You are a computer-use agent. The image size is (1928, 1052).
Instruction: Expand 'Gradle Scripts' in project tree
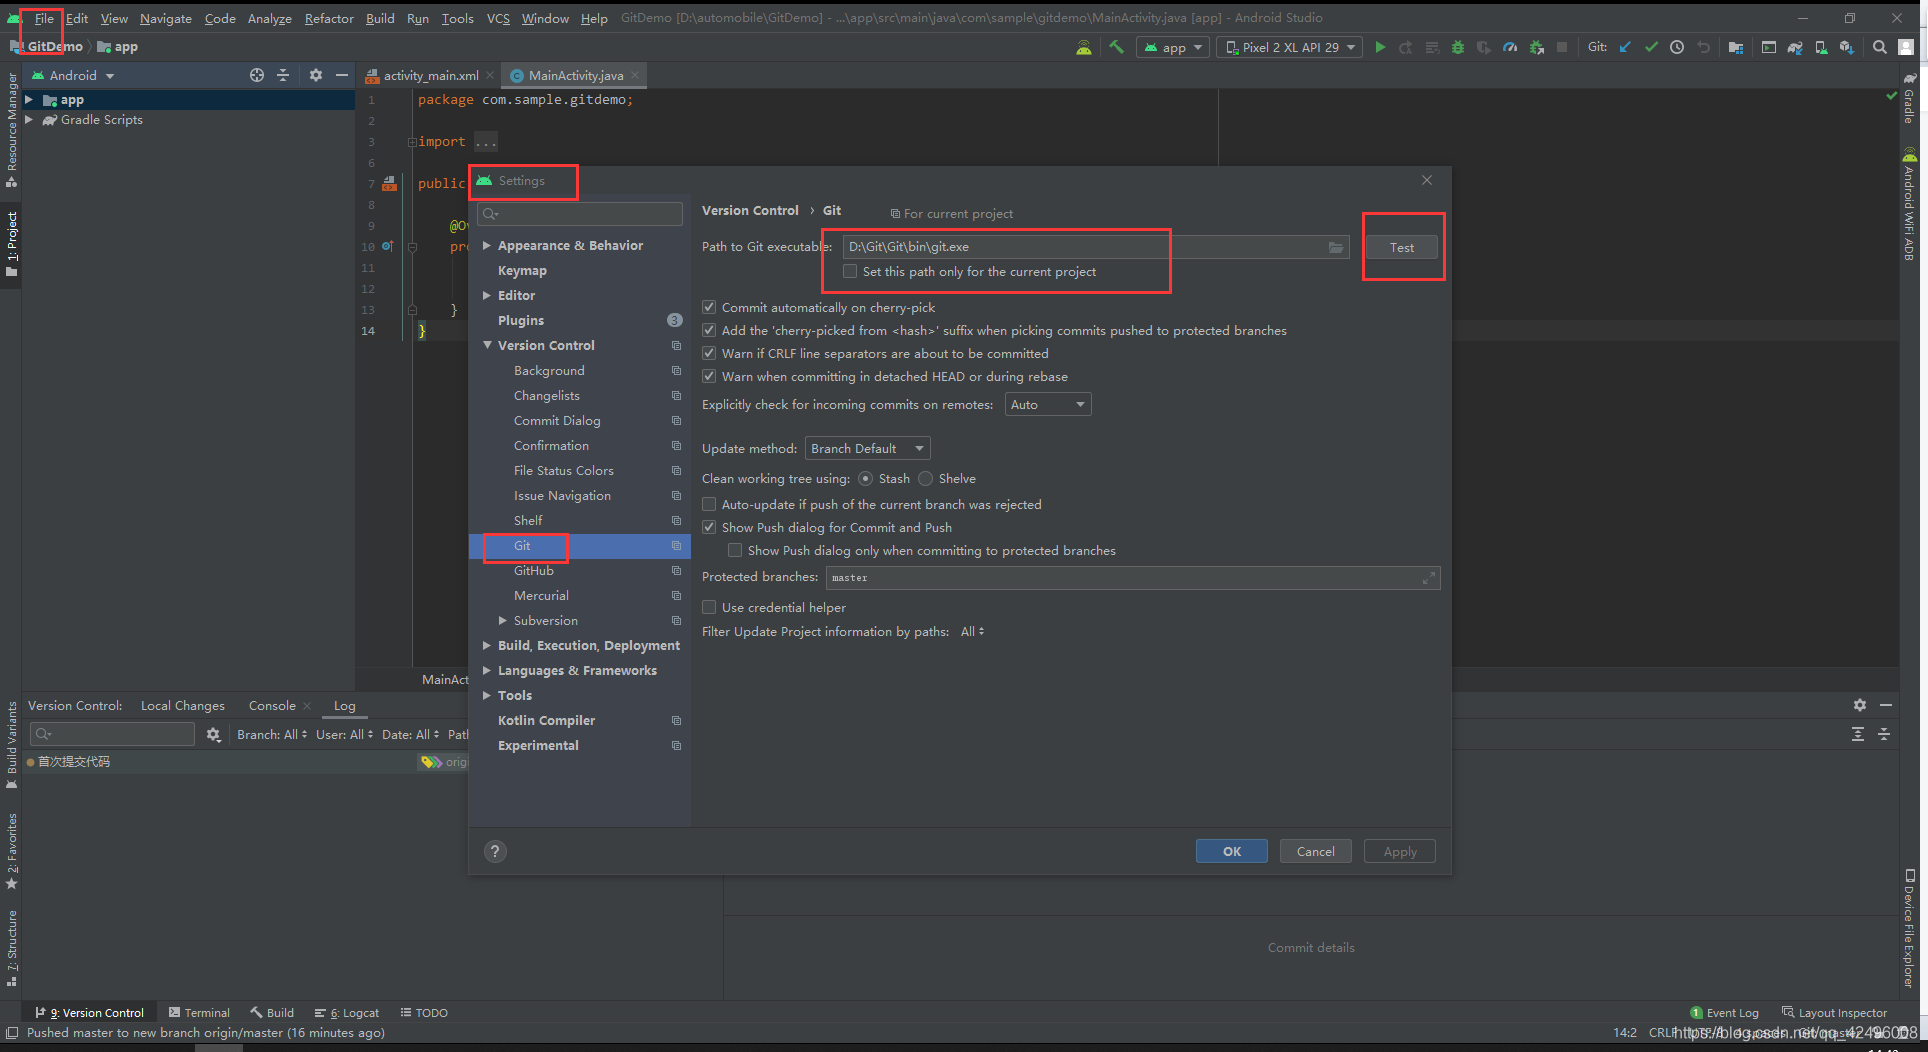point(29,119)
